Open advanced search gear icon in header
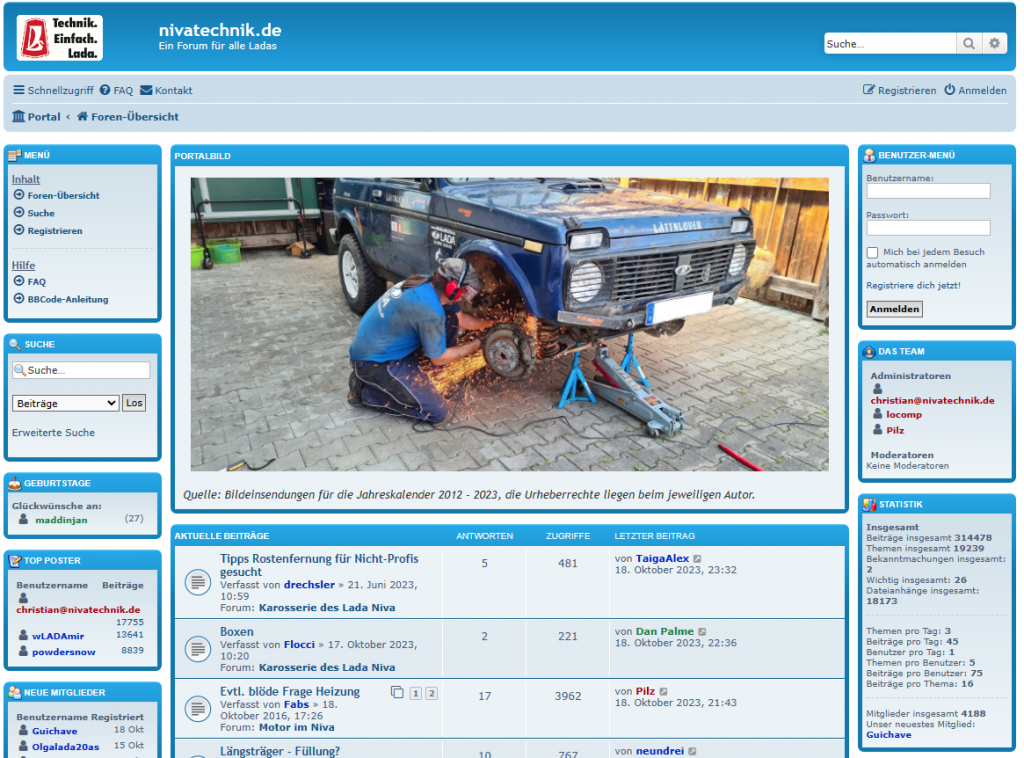1024x758 pixels. click(994, 44)
